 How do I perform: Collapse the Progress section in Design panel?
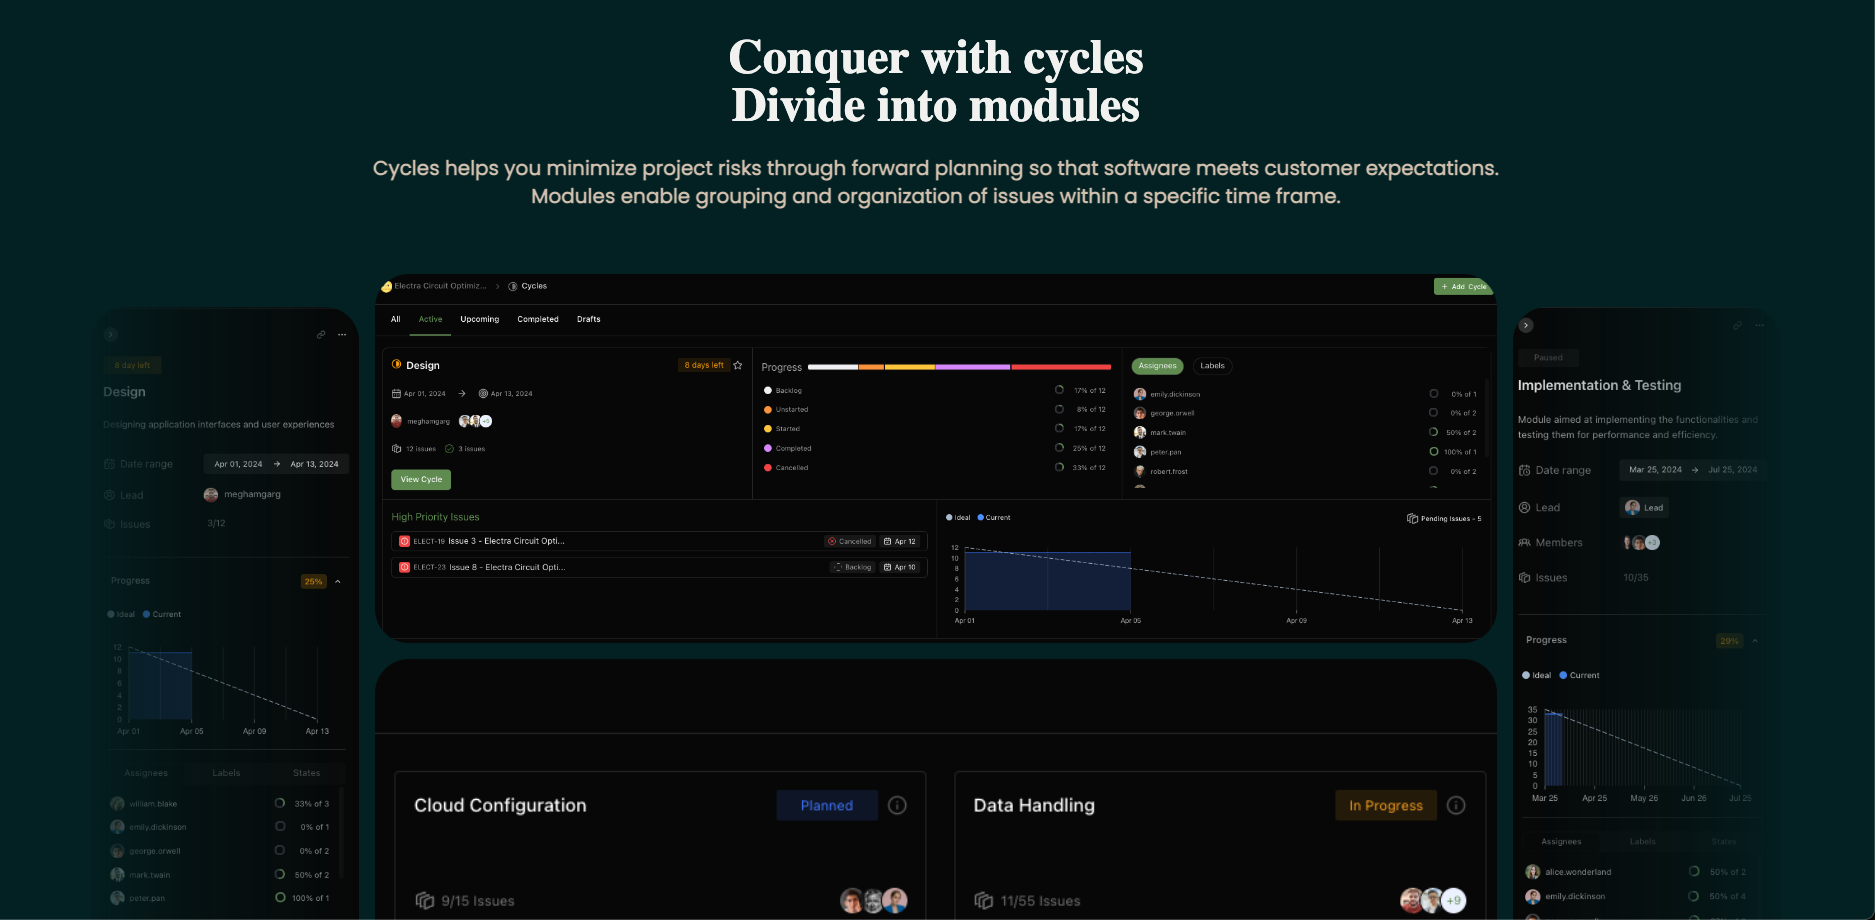click(338, 581)
